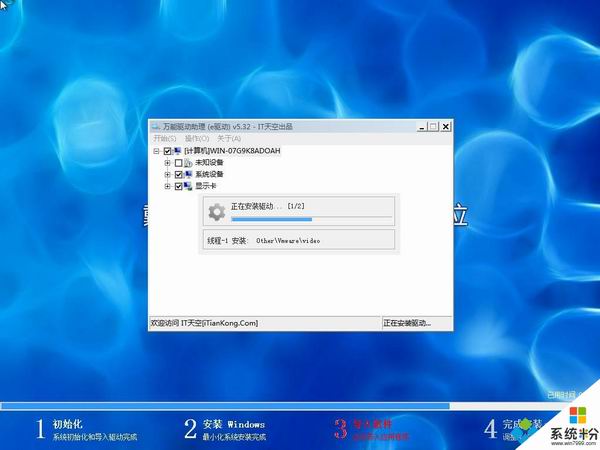Uncheck the 系统设备 checkbox
The height and width of the screenshot is (450, 600).
(178, 175)
